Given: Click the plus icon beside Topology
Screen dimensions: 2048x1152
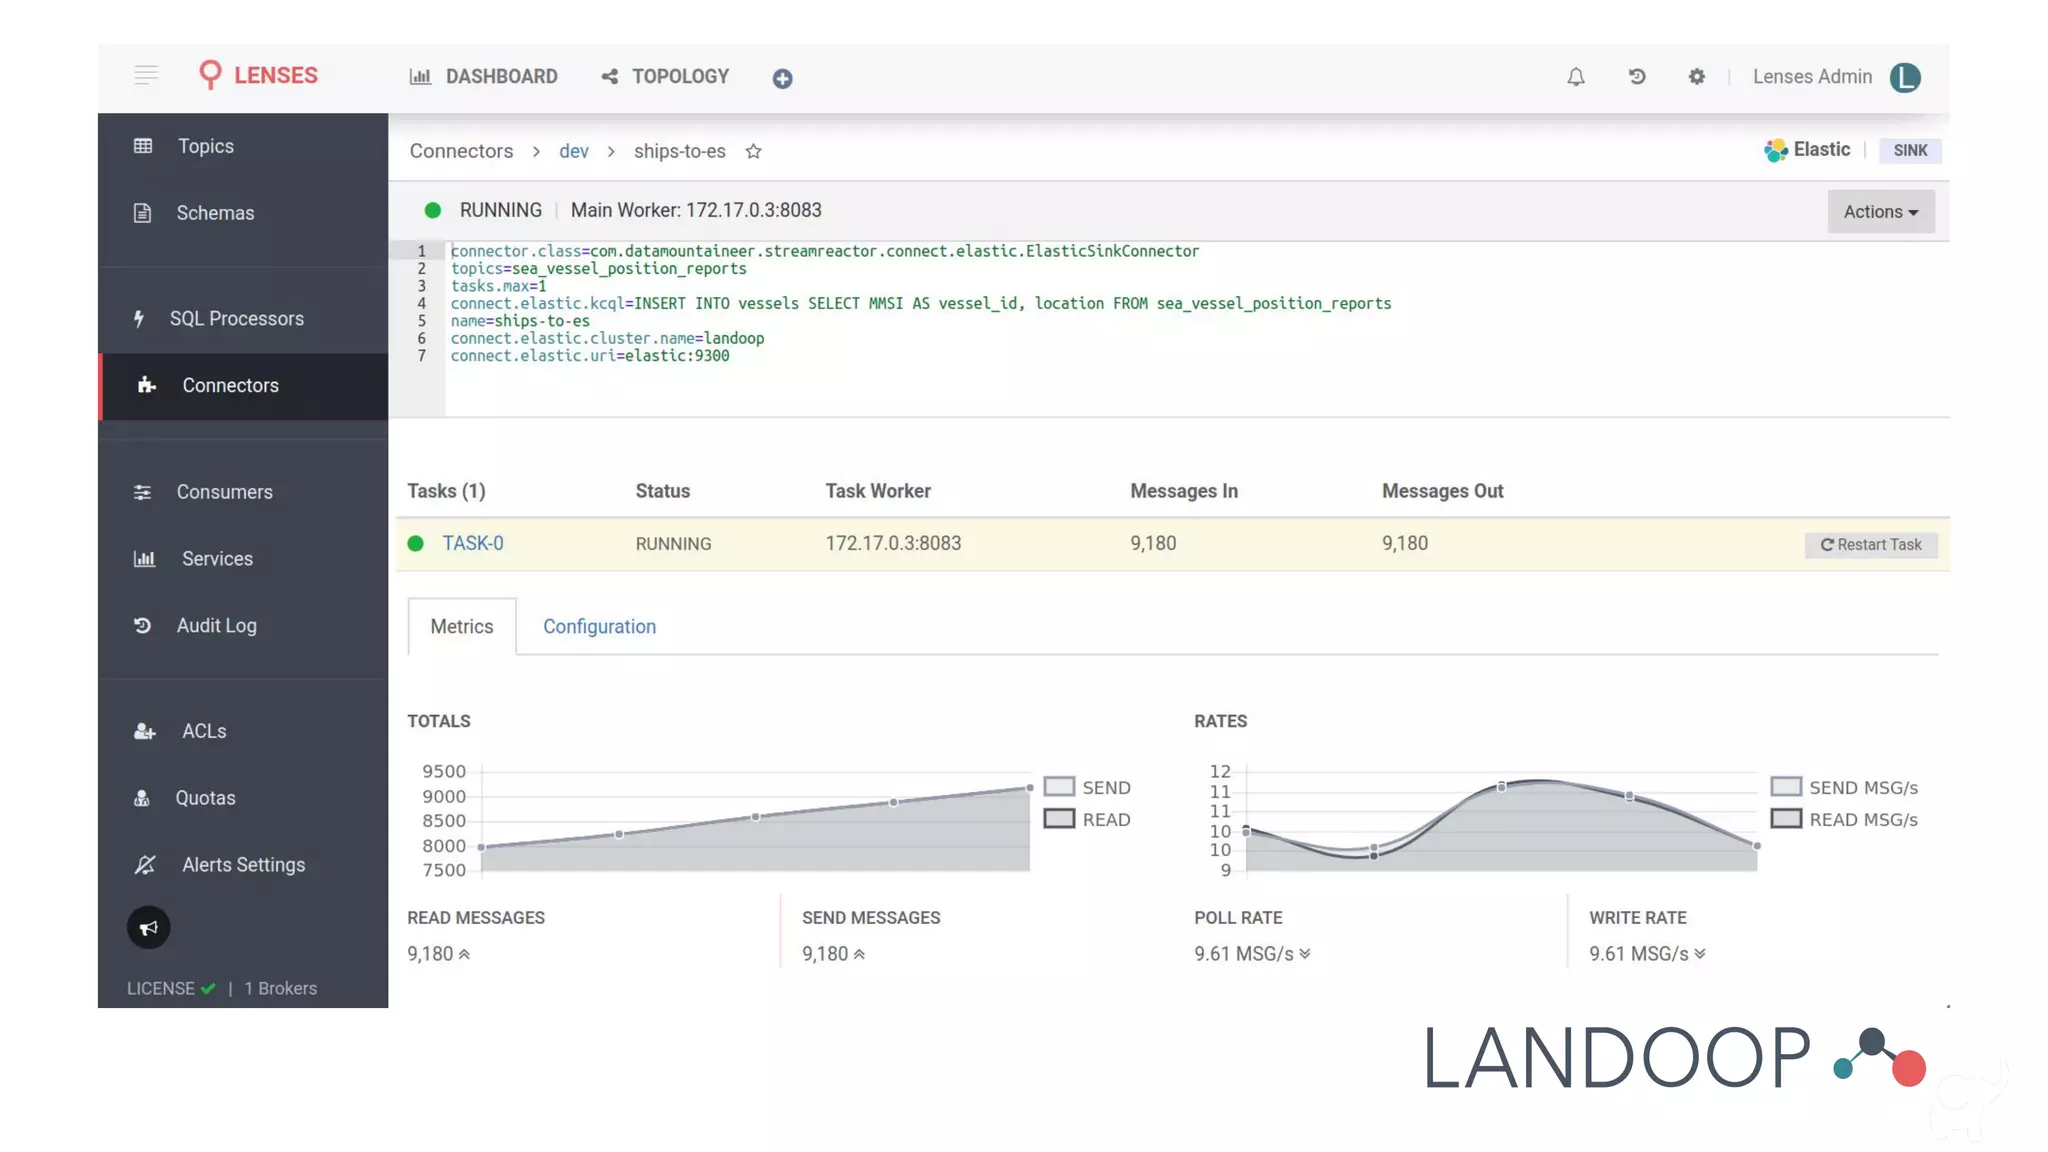Looking at the screenshot, I should click(x=782, y=79).
